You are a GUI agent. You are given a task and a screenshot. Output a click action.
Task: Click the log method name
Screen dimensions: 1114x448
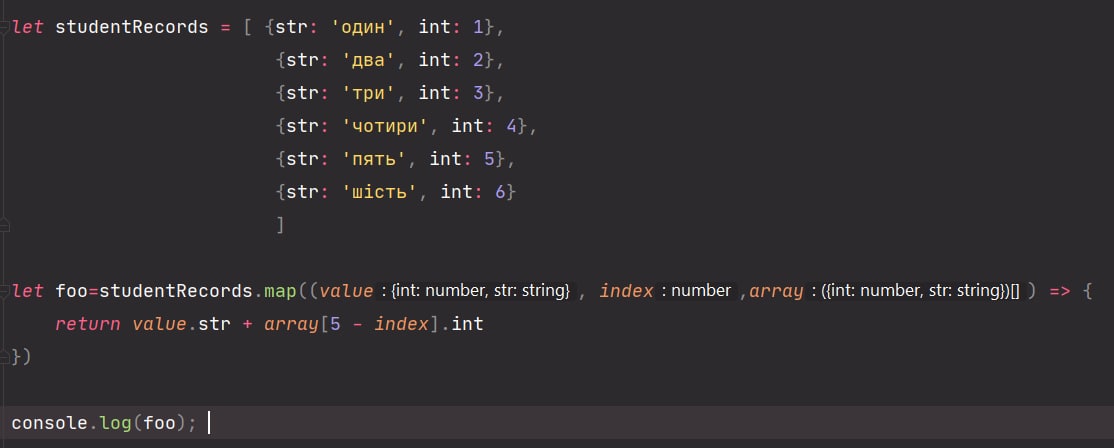point(115,423)
